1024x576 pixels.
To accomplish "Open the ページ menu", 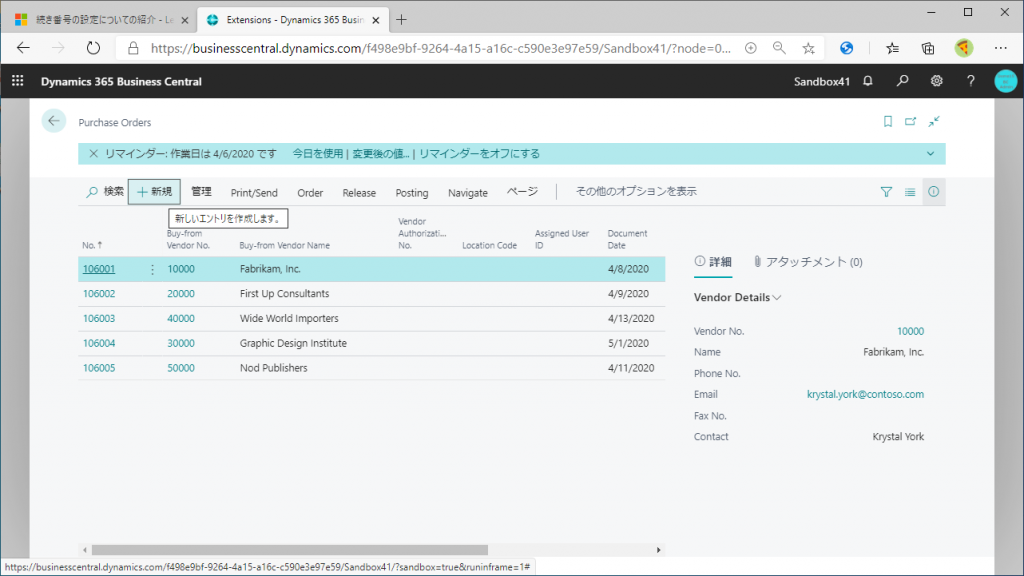I will click(522, 192).
